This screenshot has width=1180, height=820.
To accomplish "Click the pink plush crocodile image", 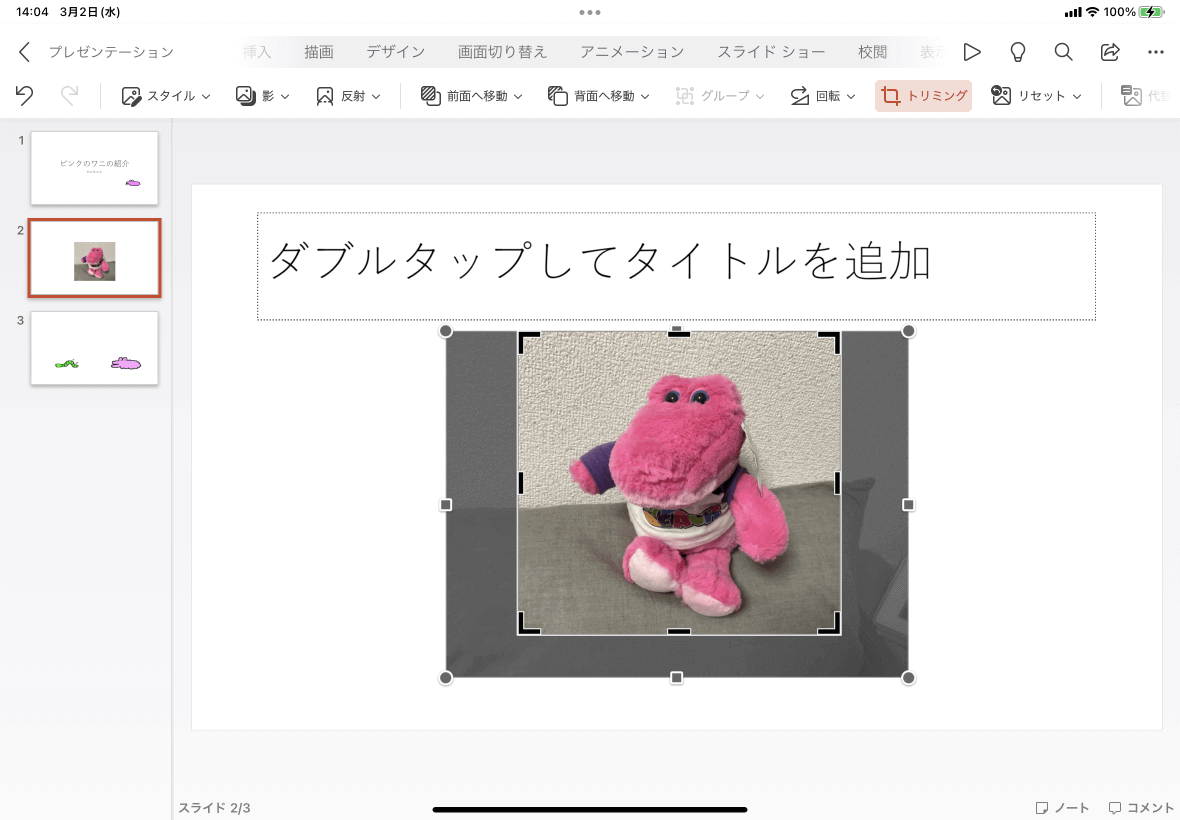I will coord(679,483).
